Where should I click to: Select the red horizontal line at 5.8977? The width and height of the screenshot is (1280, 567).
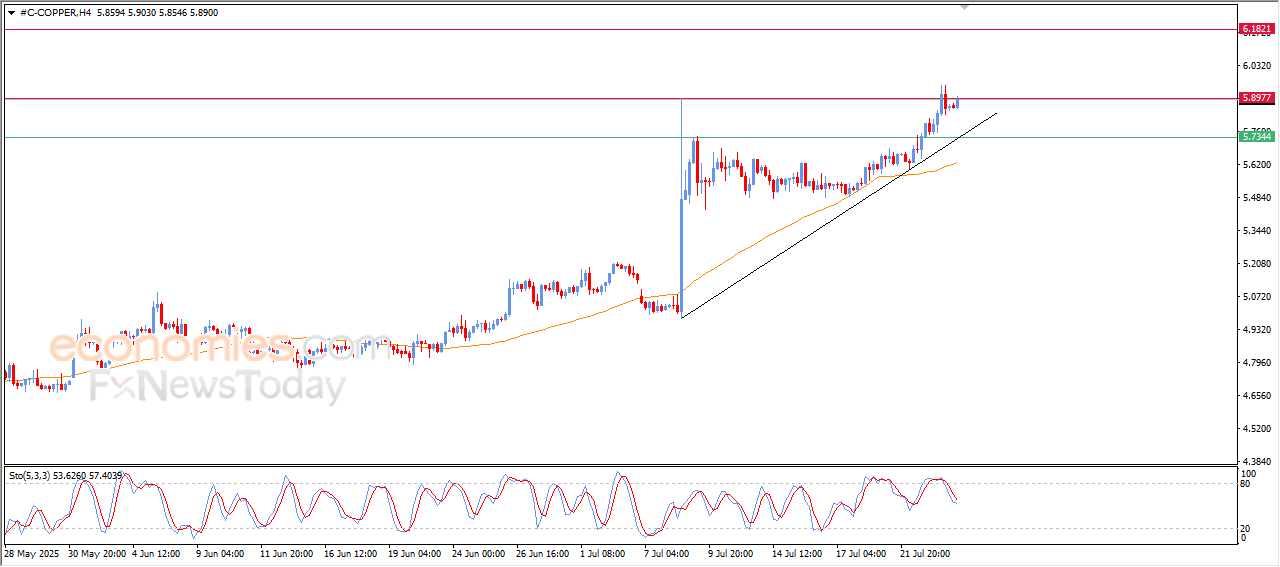coord(620,98)
